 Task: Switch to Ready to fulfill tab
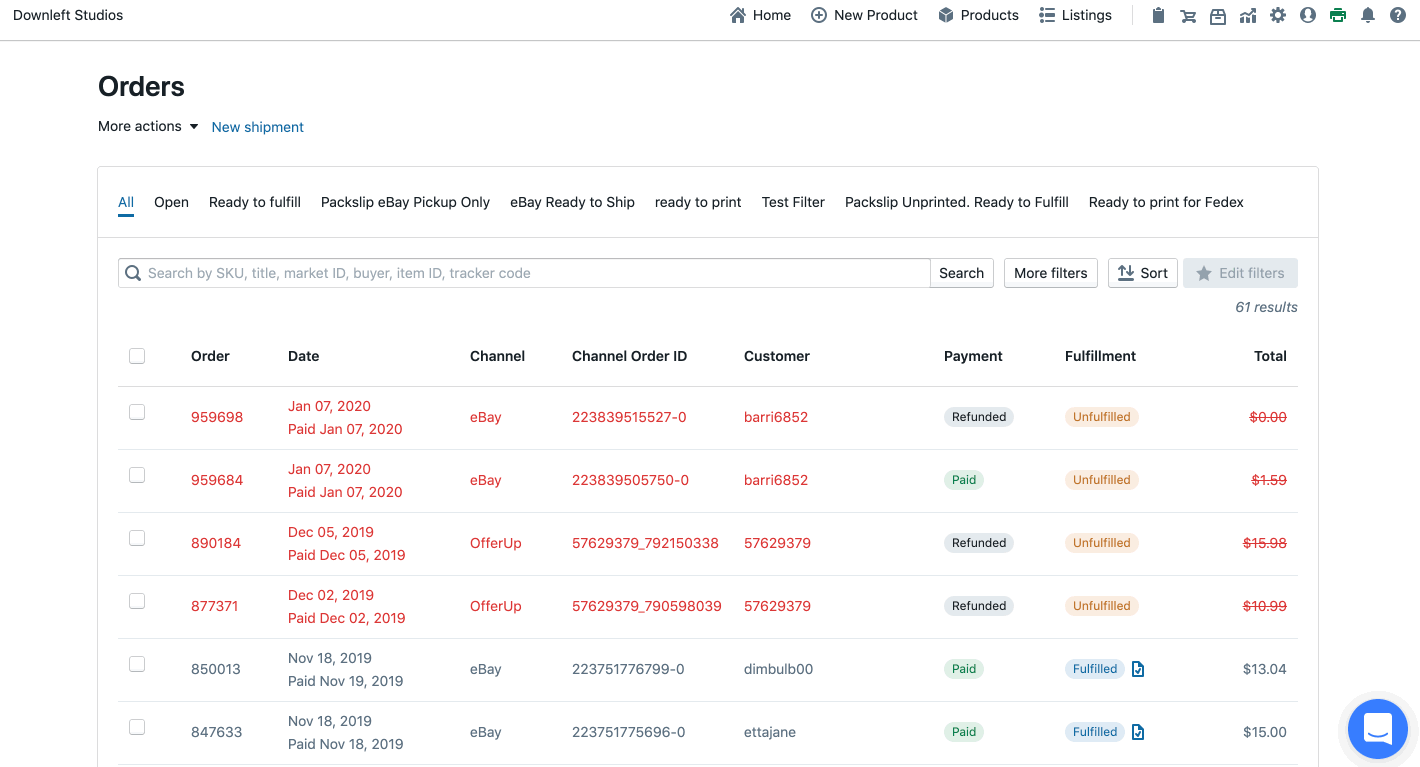pyautogui.click(x=255, y=202)
